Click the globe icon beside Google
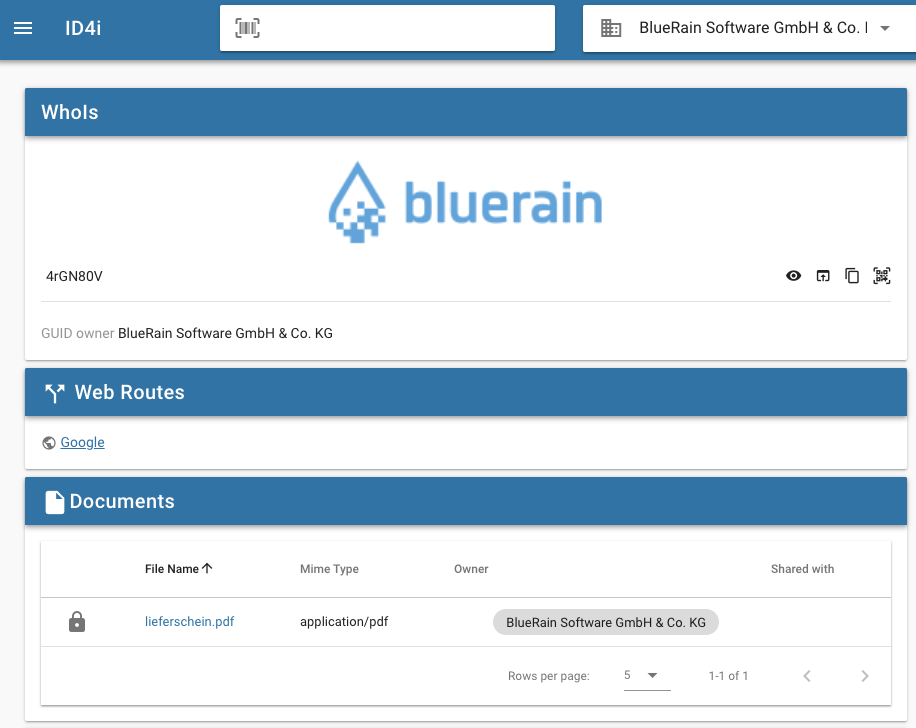The image size is (916, 728). coord(49,443)
